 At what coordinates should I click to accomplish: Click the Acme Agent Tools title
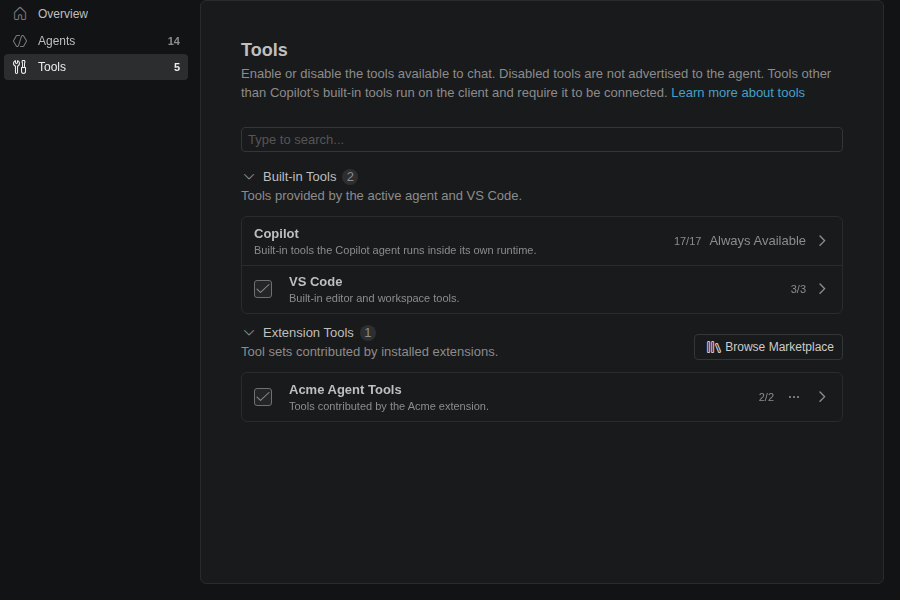click(345, 390)
